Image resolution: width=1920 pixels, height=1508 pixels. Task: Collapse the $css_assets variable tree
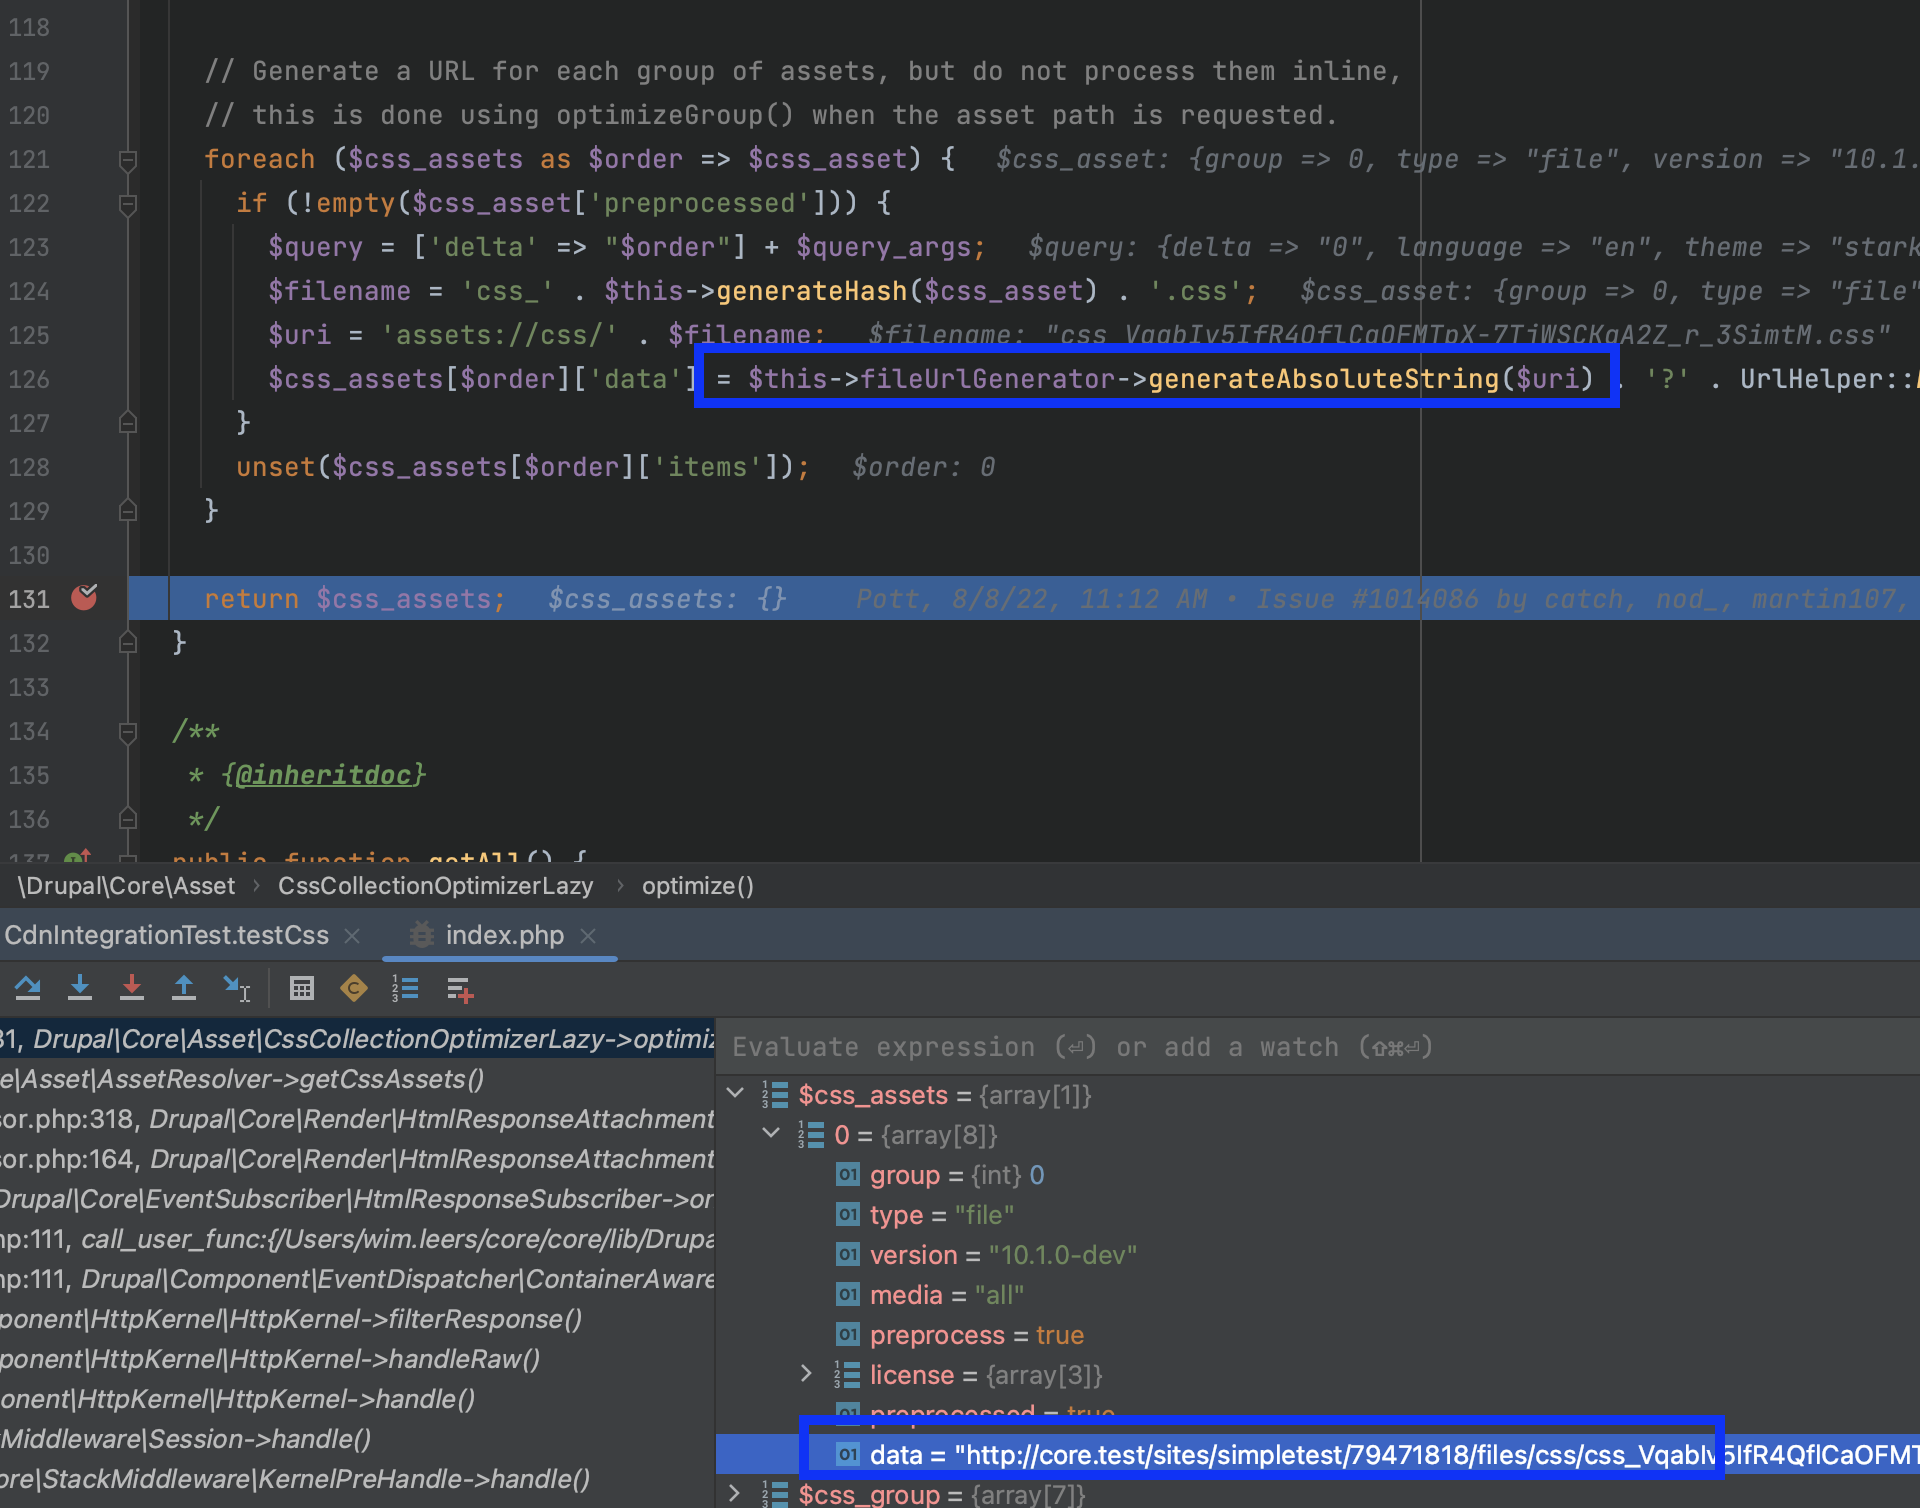[x=736, y=1094]
